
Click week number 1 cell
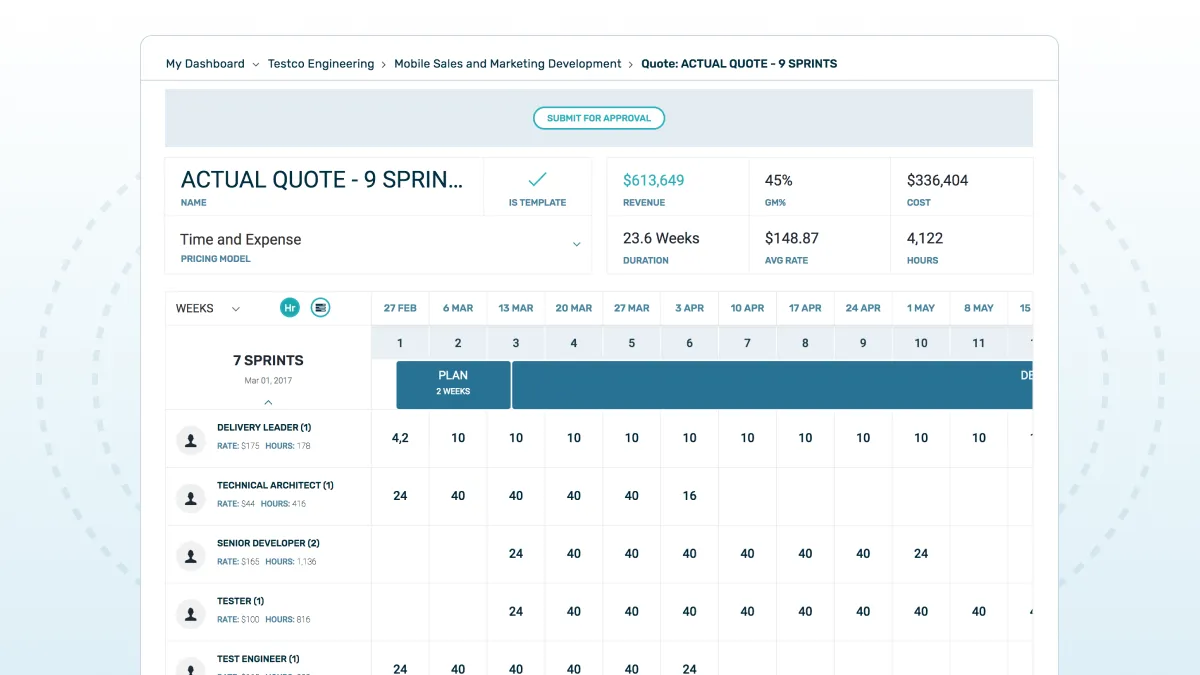pyautogui.click(x=400, y=343)
